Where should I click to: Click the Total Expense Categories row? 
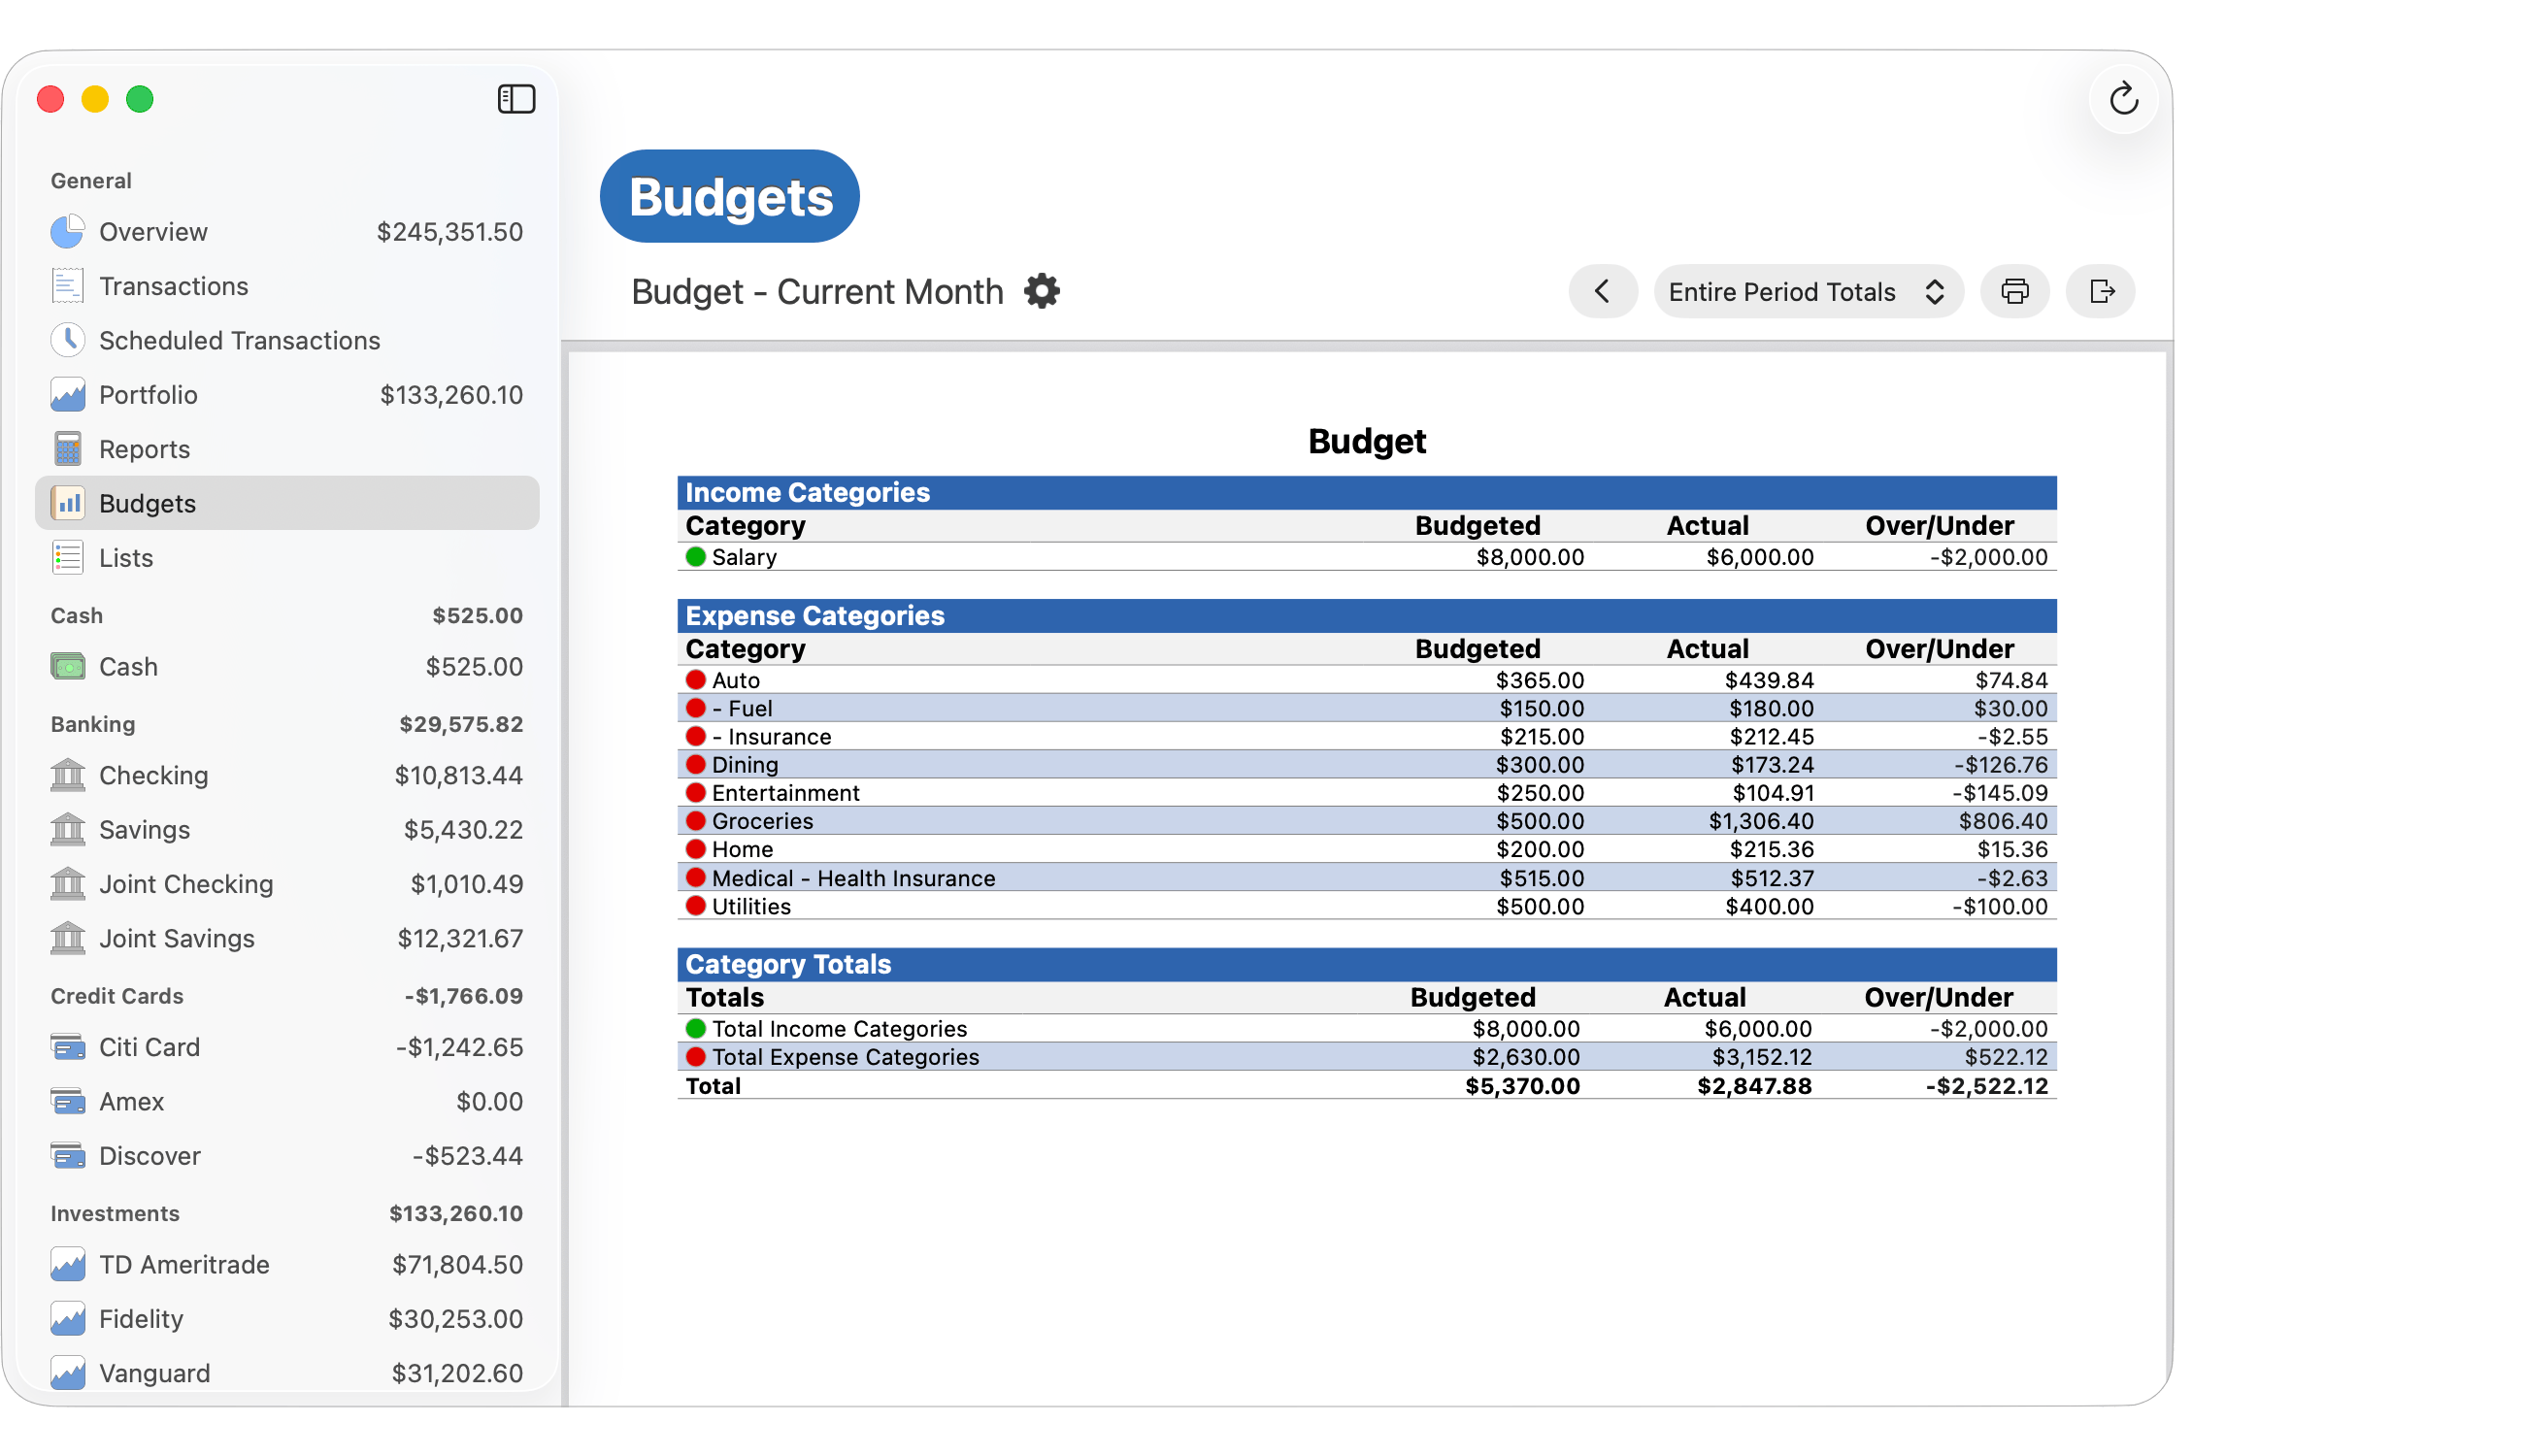tap(845, 1056)
